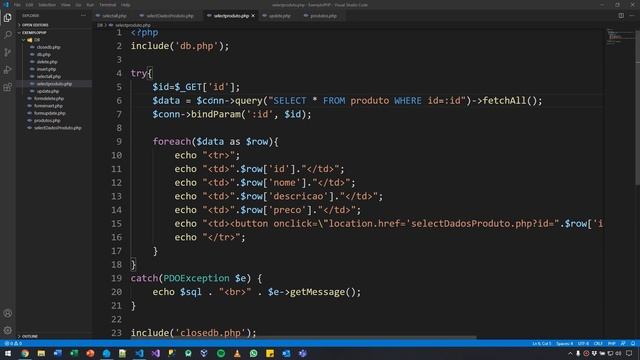Open VLC cone icon on taskbar
The image size is (640, 360).
click(x=237, y=353)
